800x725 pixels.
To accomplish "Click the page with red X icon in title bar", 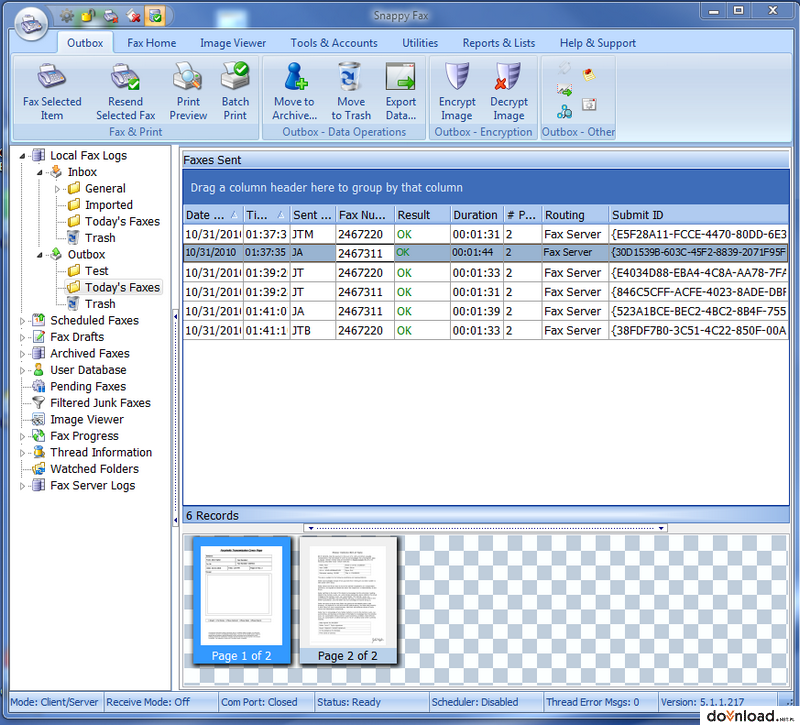I will tap(133, 16).
